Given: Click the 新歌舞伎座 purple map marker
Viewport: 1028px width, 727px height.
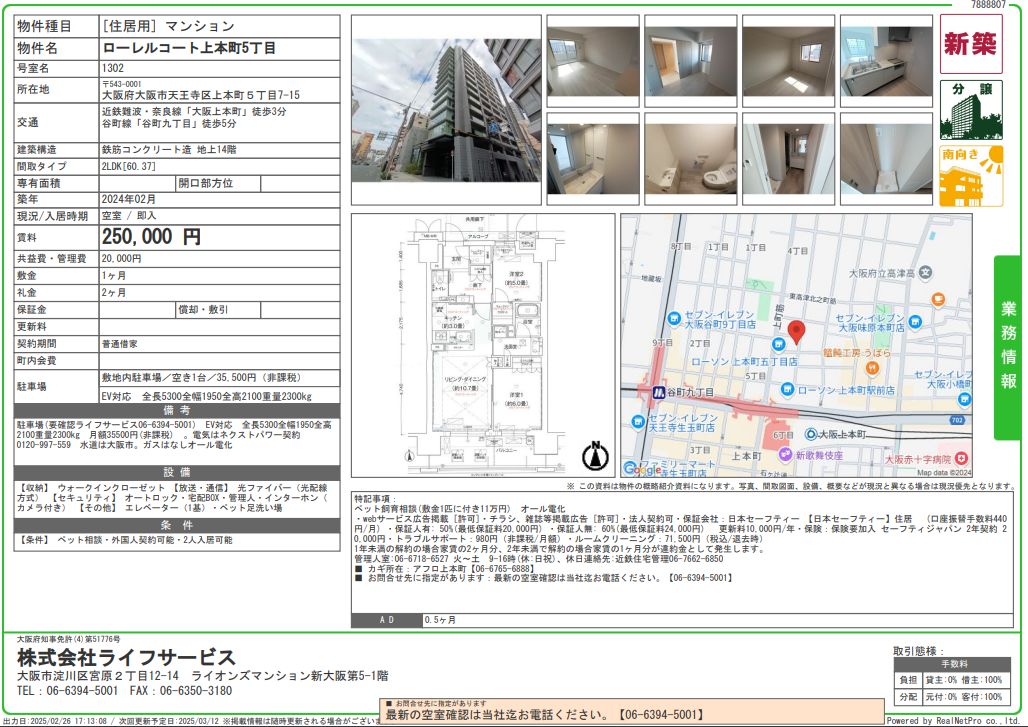Looking at the screenshot, I should pos(787,454).
